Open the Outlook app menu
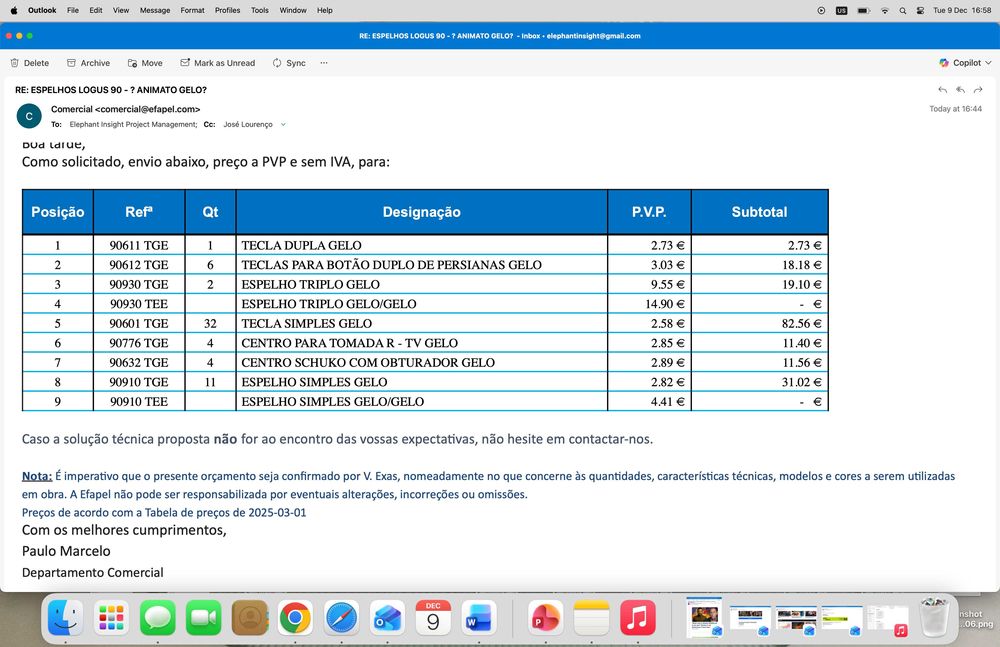Screen dimensions: 1000x647 [42, 10]
